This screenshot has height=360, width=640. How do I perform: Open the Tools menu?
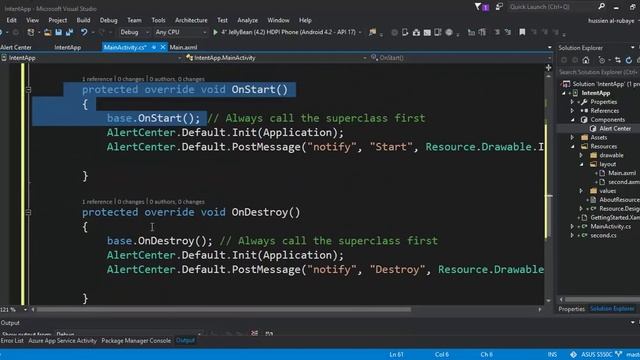coord(158,20)
